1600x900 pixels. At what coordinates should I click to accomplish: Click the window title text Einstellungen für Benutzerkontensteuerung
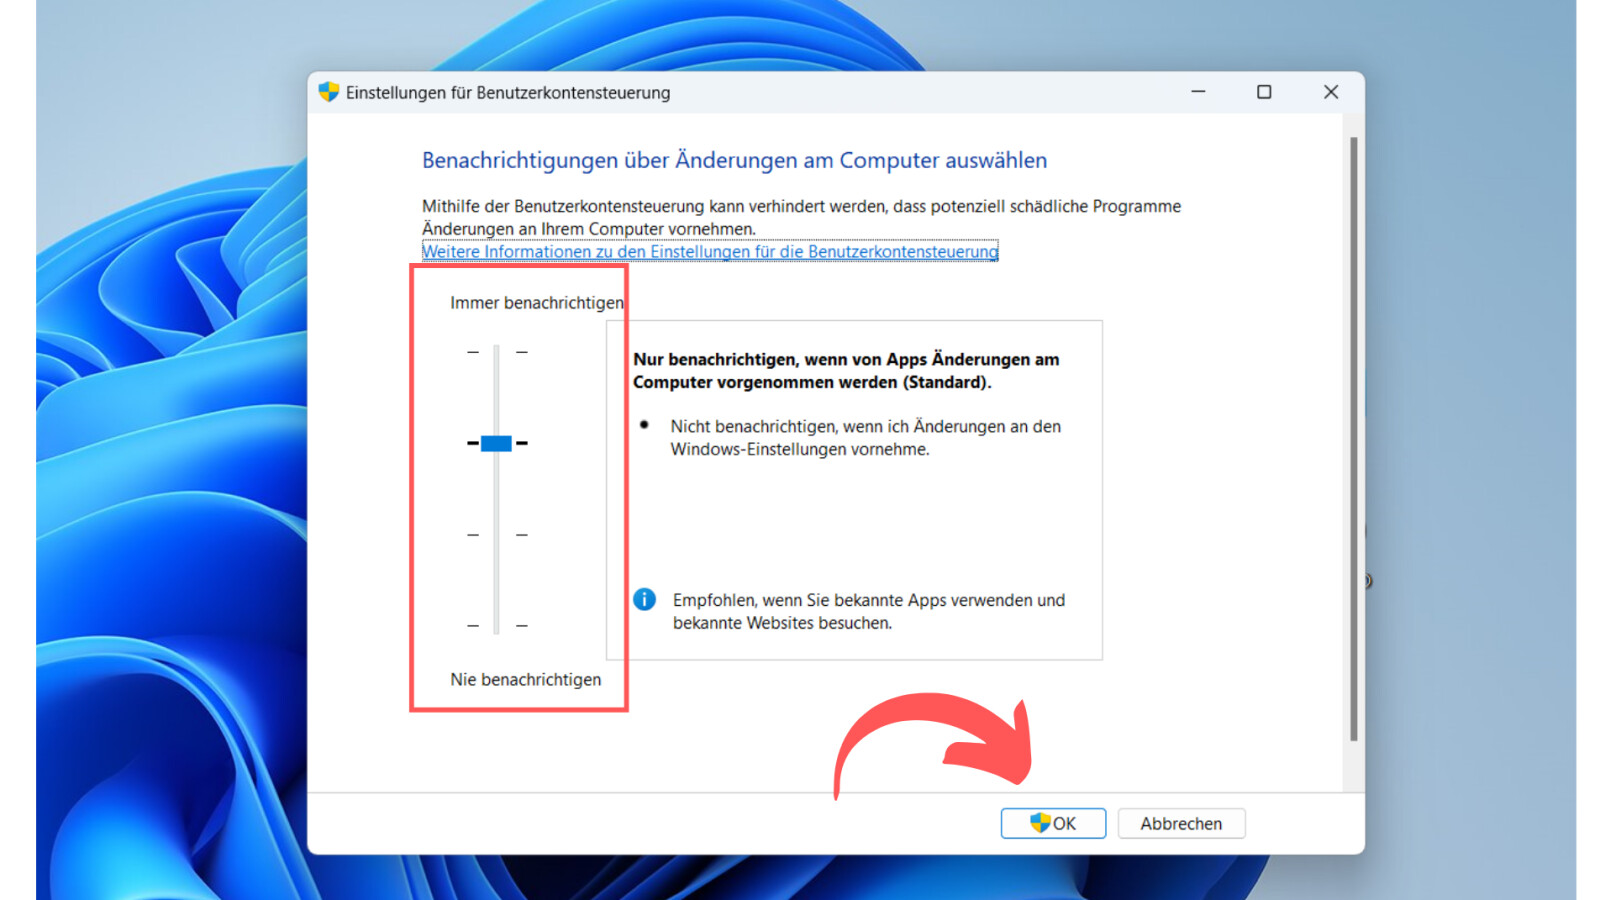[x=508, y=93]
